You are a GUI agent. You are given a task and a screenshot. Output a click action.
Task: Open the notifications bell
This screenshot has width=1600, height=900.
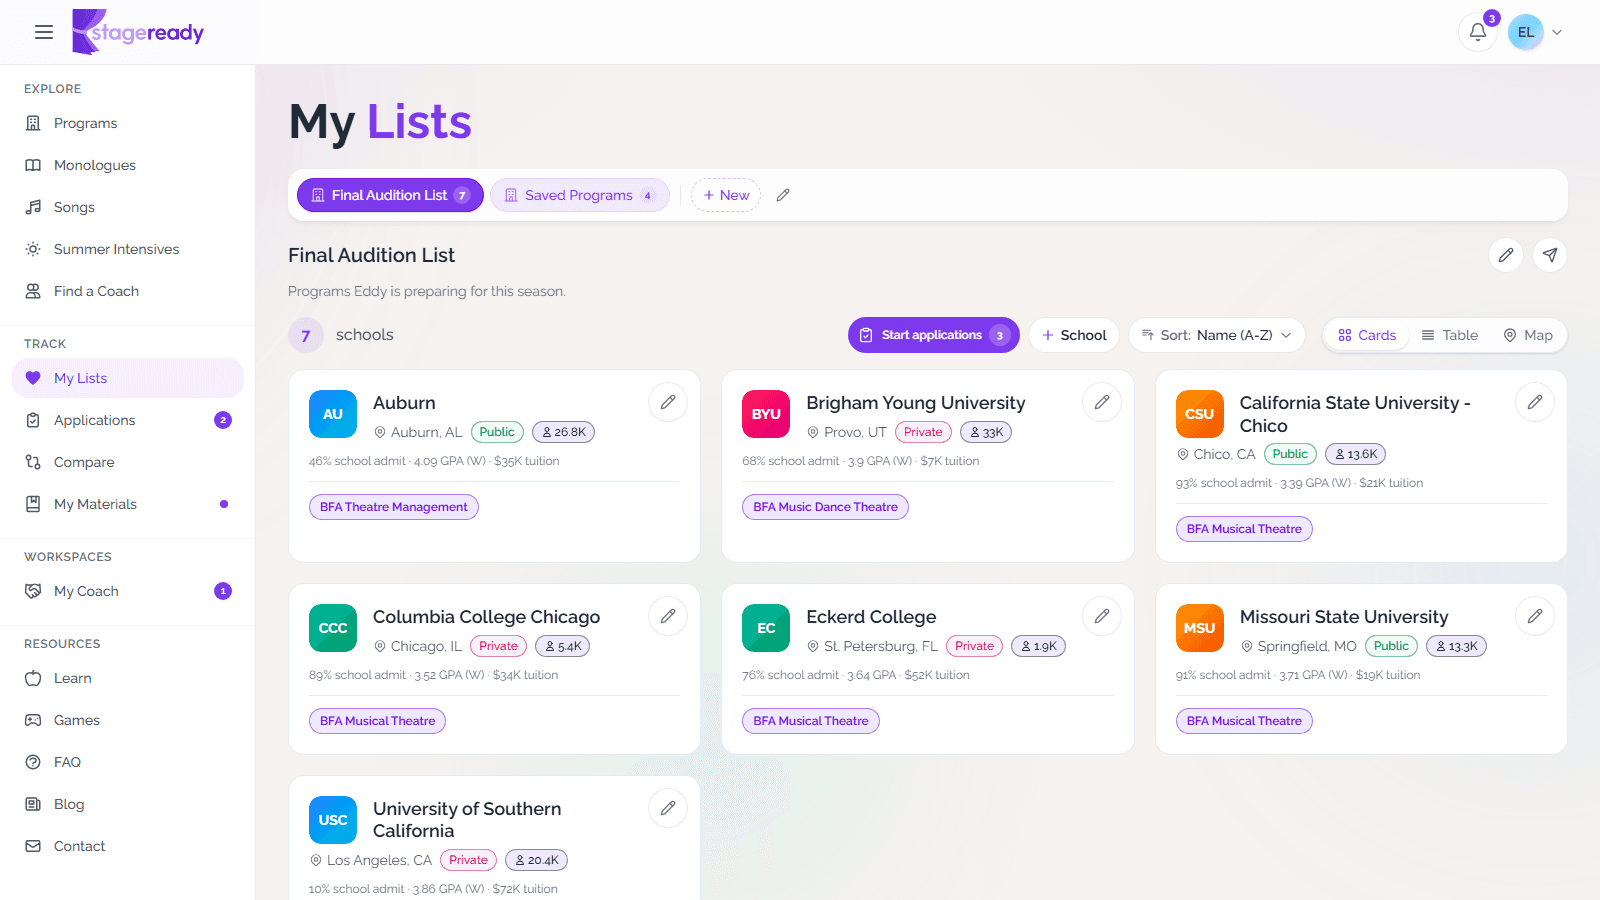[x=1477, y=32]
